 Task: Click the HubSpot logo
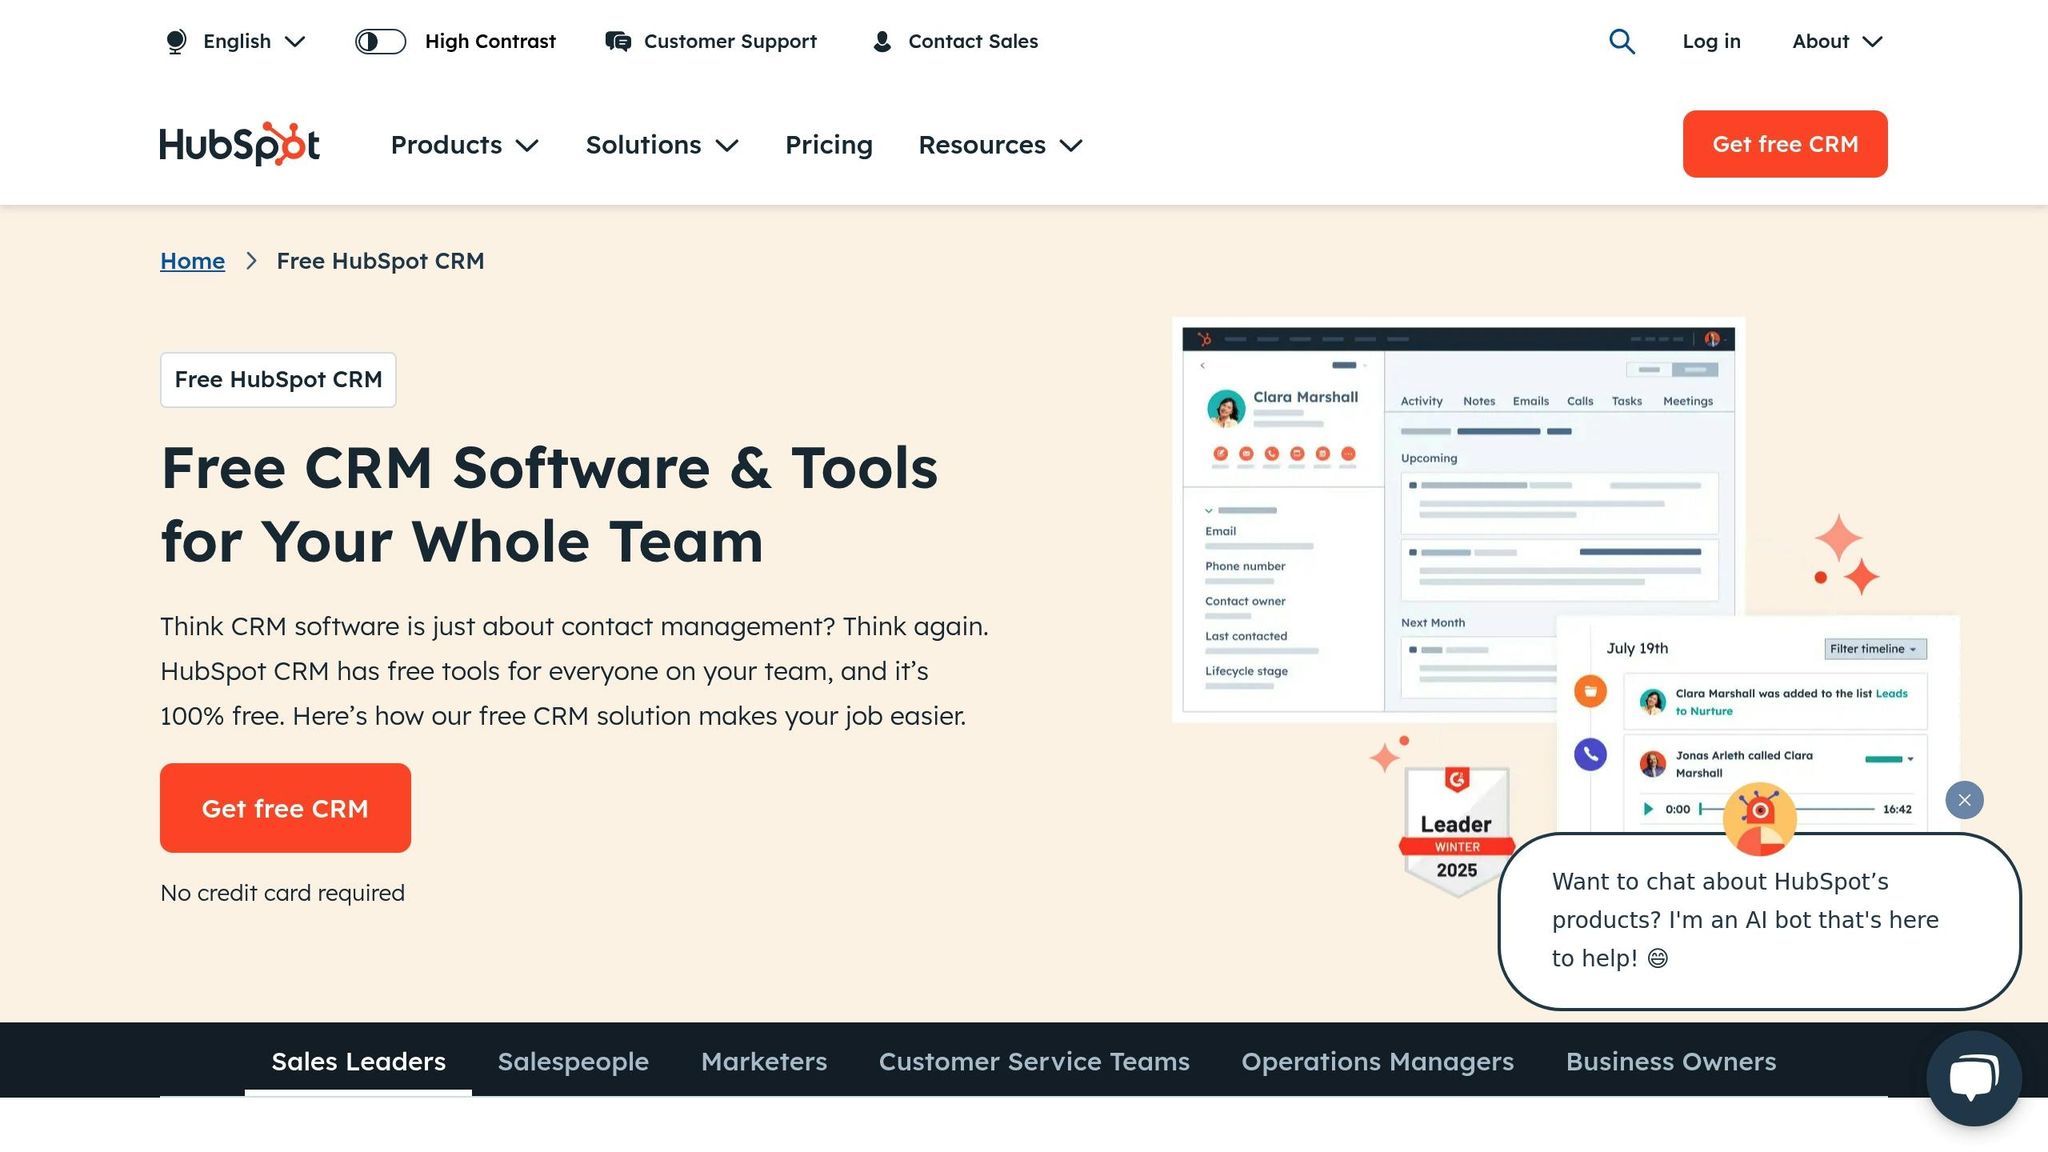click(239, 144)
